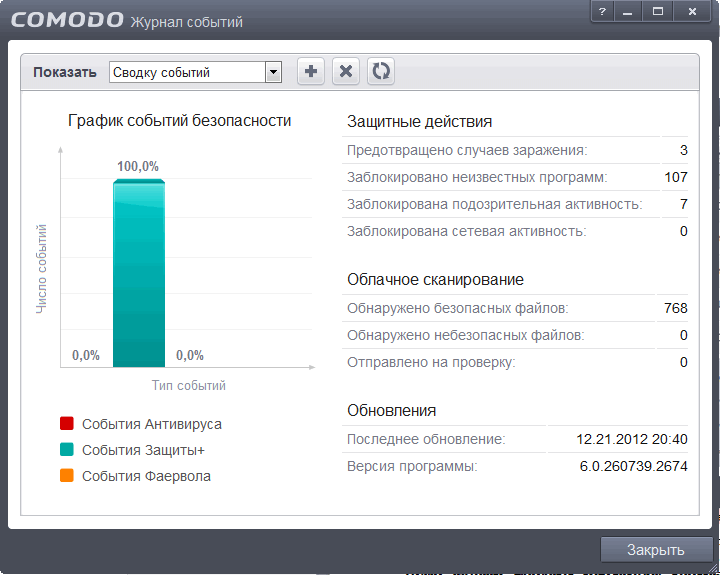This screenshot has width=720, height=575.
Task: Click teal События Защиты+ legend swatch
Action: click(67, 449)
